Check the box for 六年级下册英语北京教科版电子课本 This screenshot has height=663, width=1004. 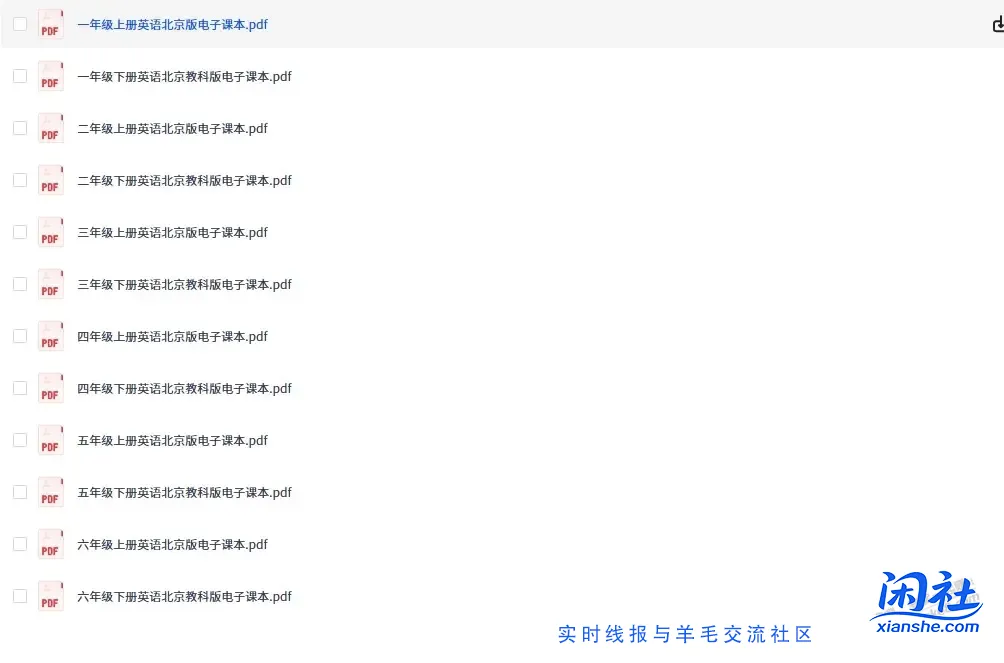(x=19, y=595)
